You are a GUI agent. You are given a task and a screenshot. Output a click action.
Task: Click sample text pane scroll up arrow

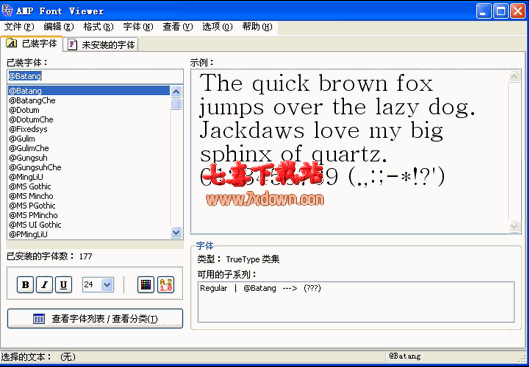tap(514, 77)
